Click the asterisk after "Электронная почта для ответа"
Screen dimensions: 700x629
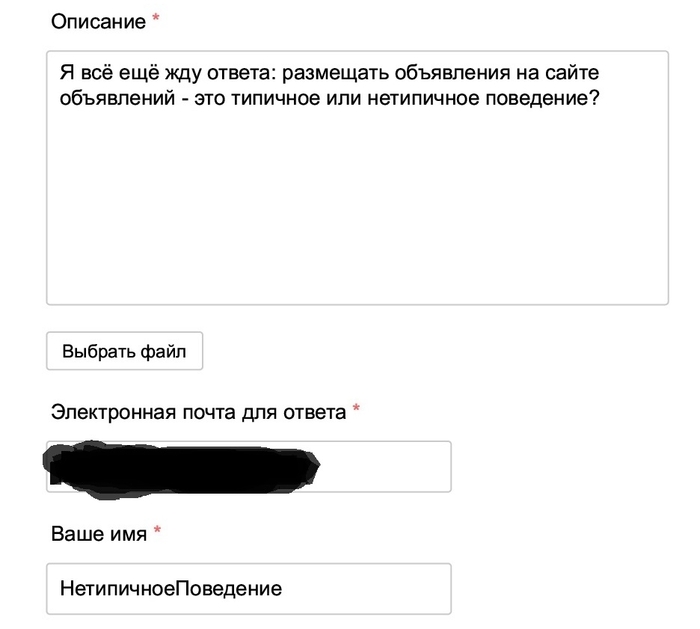[356, 411]
